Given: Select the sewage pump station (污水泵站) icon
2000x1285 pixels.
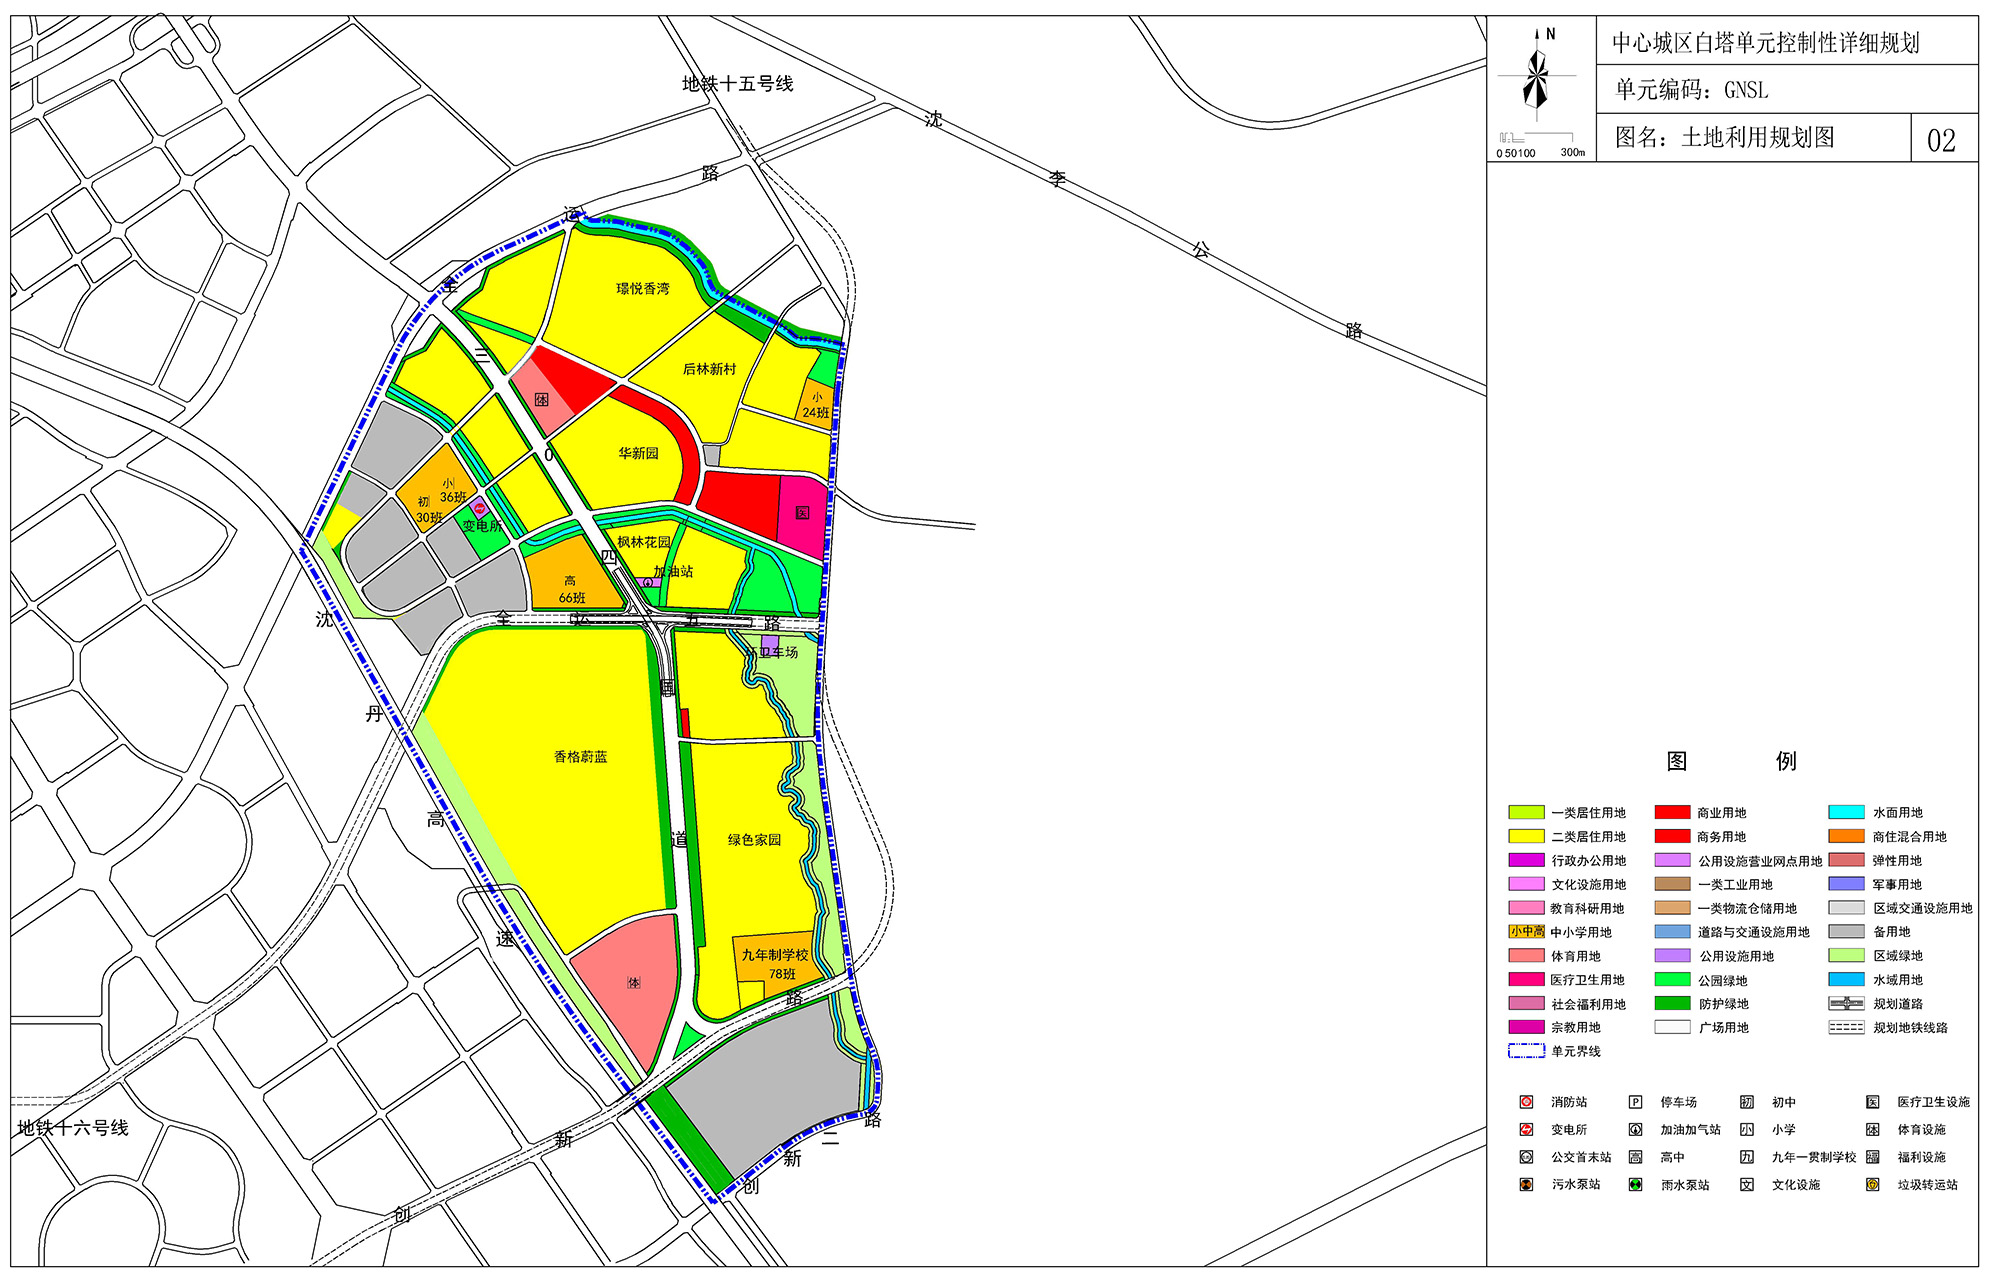Looking at the screenshot, I should (x=1526, y=1185).
